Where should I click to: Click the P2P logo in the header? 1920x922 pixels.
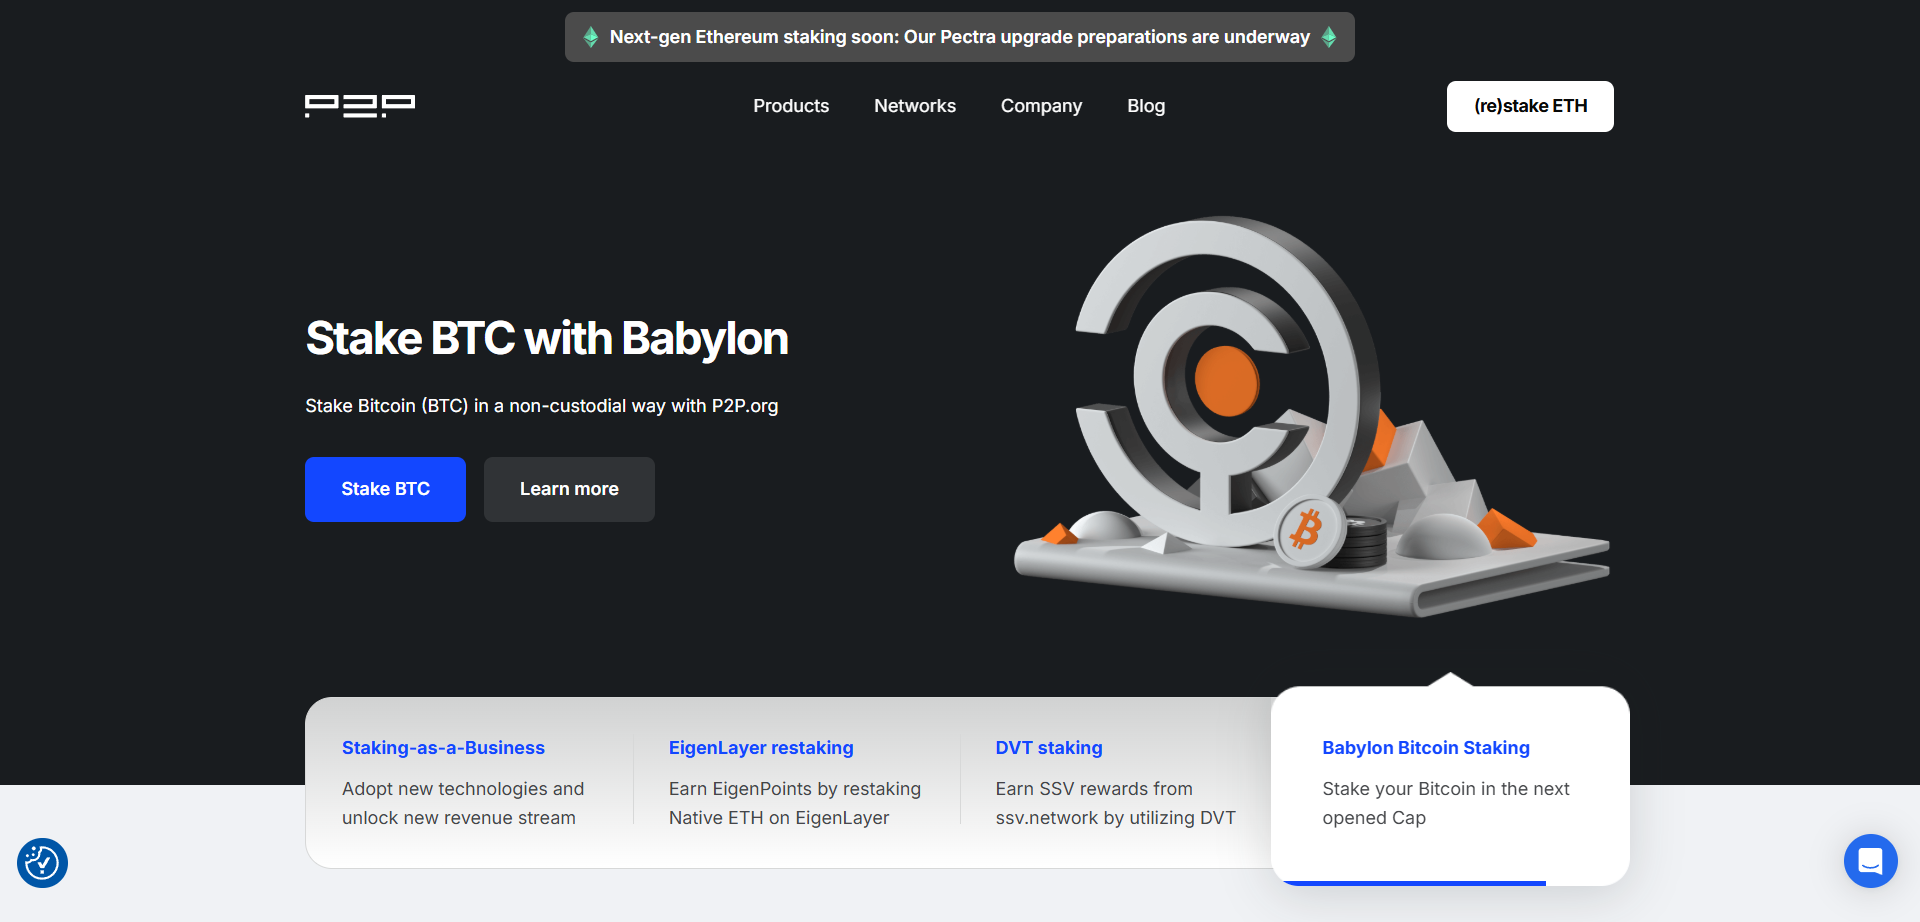(x=360, y=106)
